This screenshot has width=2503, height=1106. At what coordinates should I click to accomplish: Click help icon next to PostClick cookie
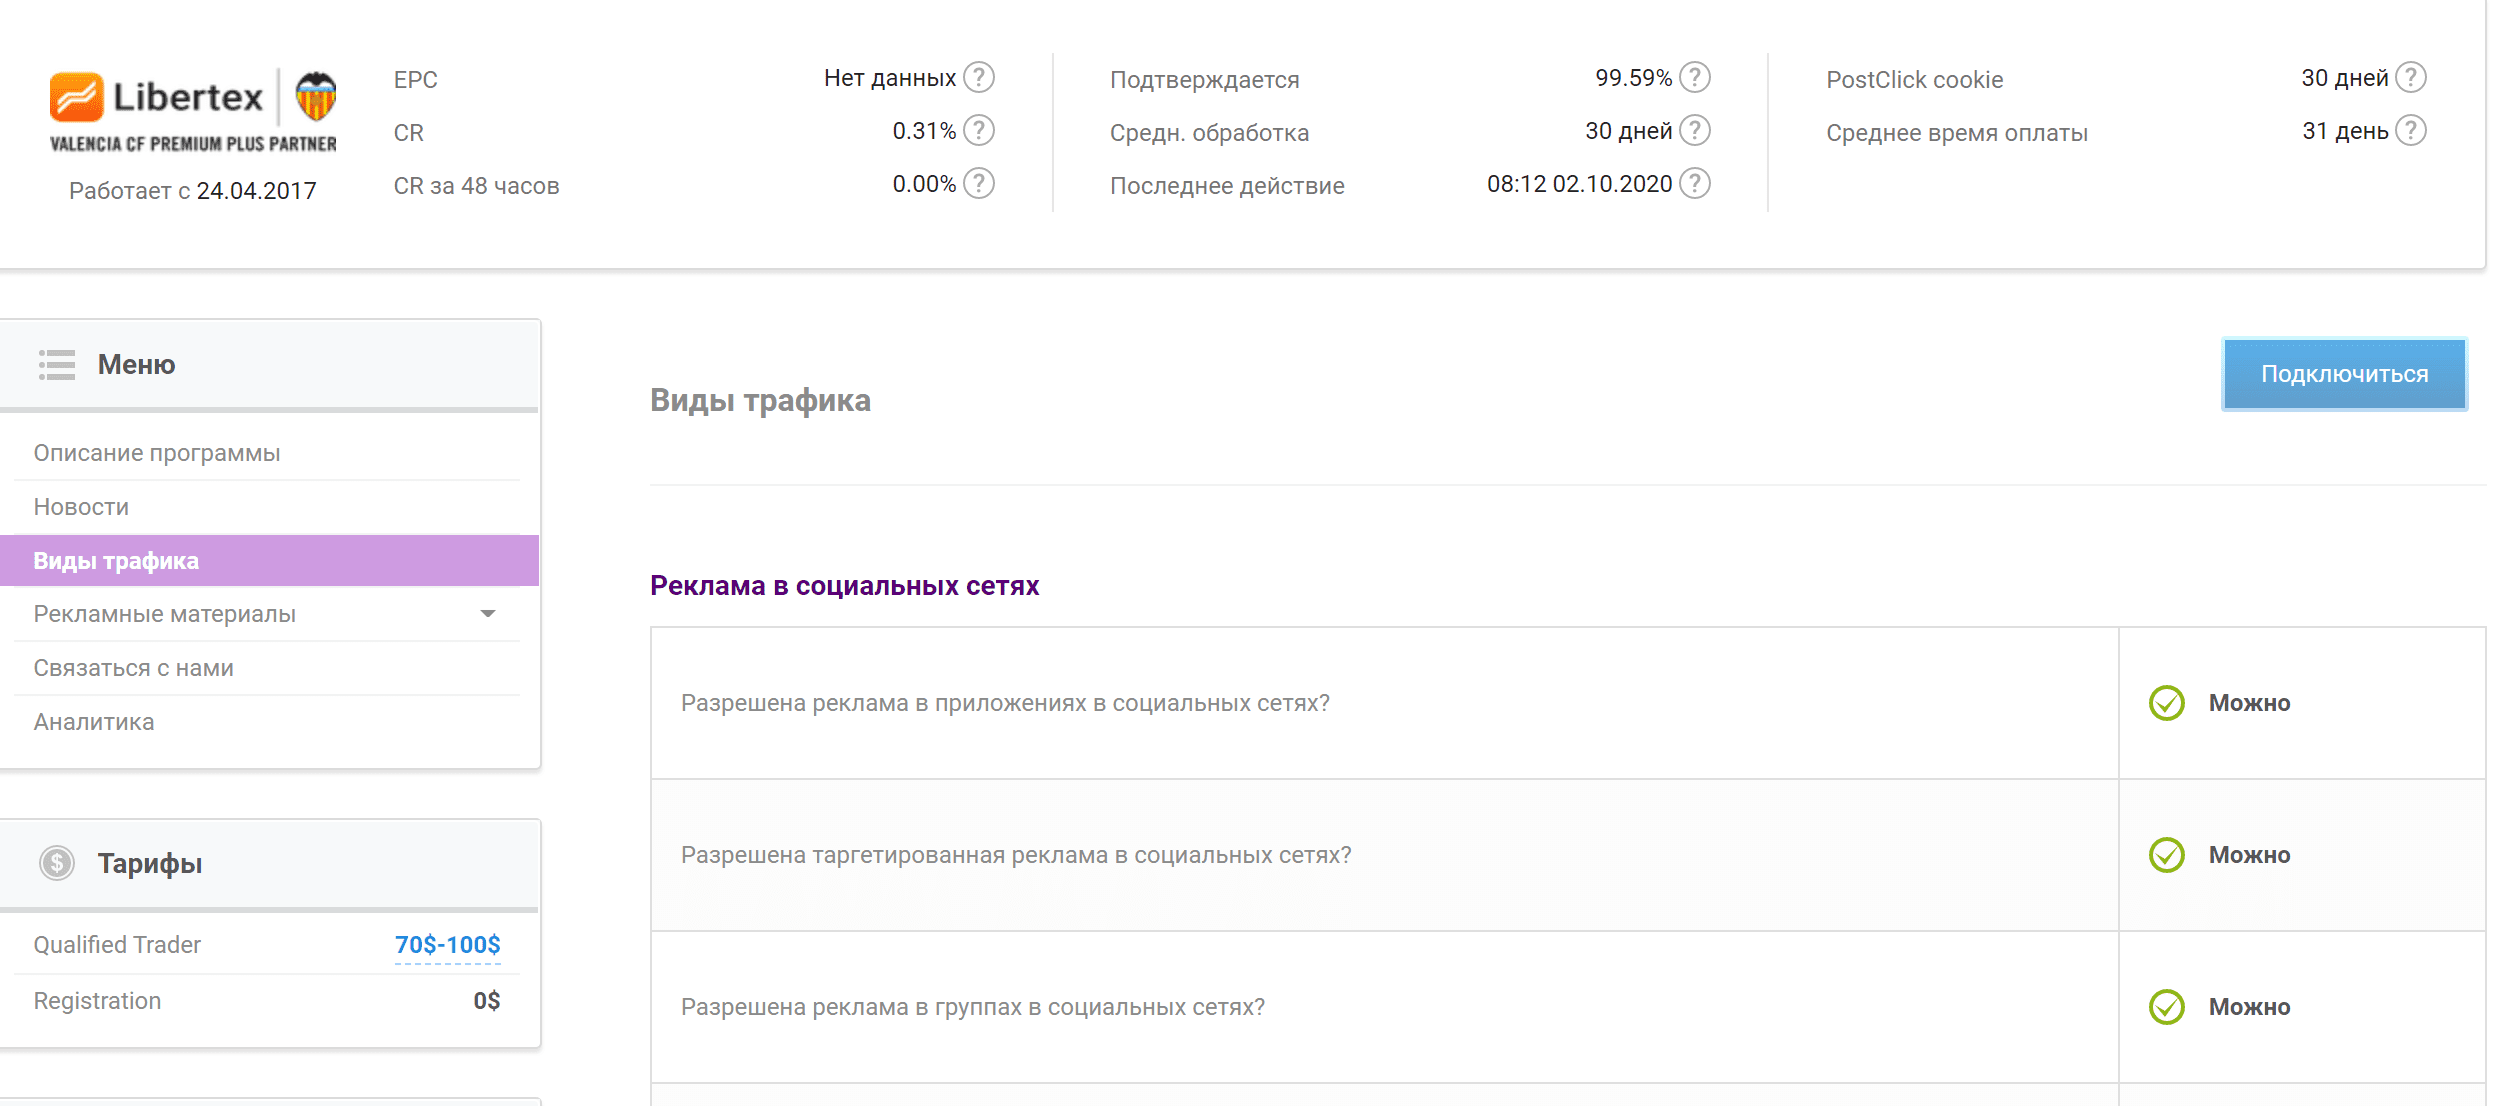coord(2410,78)
